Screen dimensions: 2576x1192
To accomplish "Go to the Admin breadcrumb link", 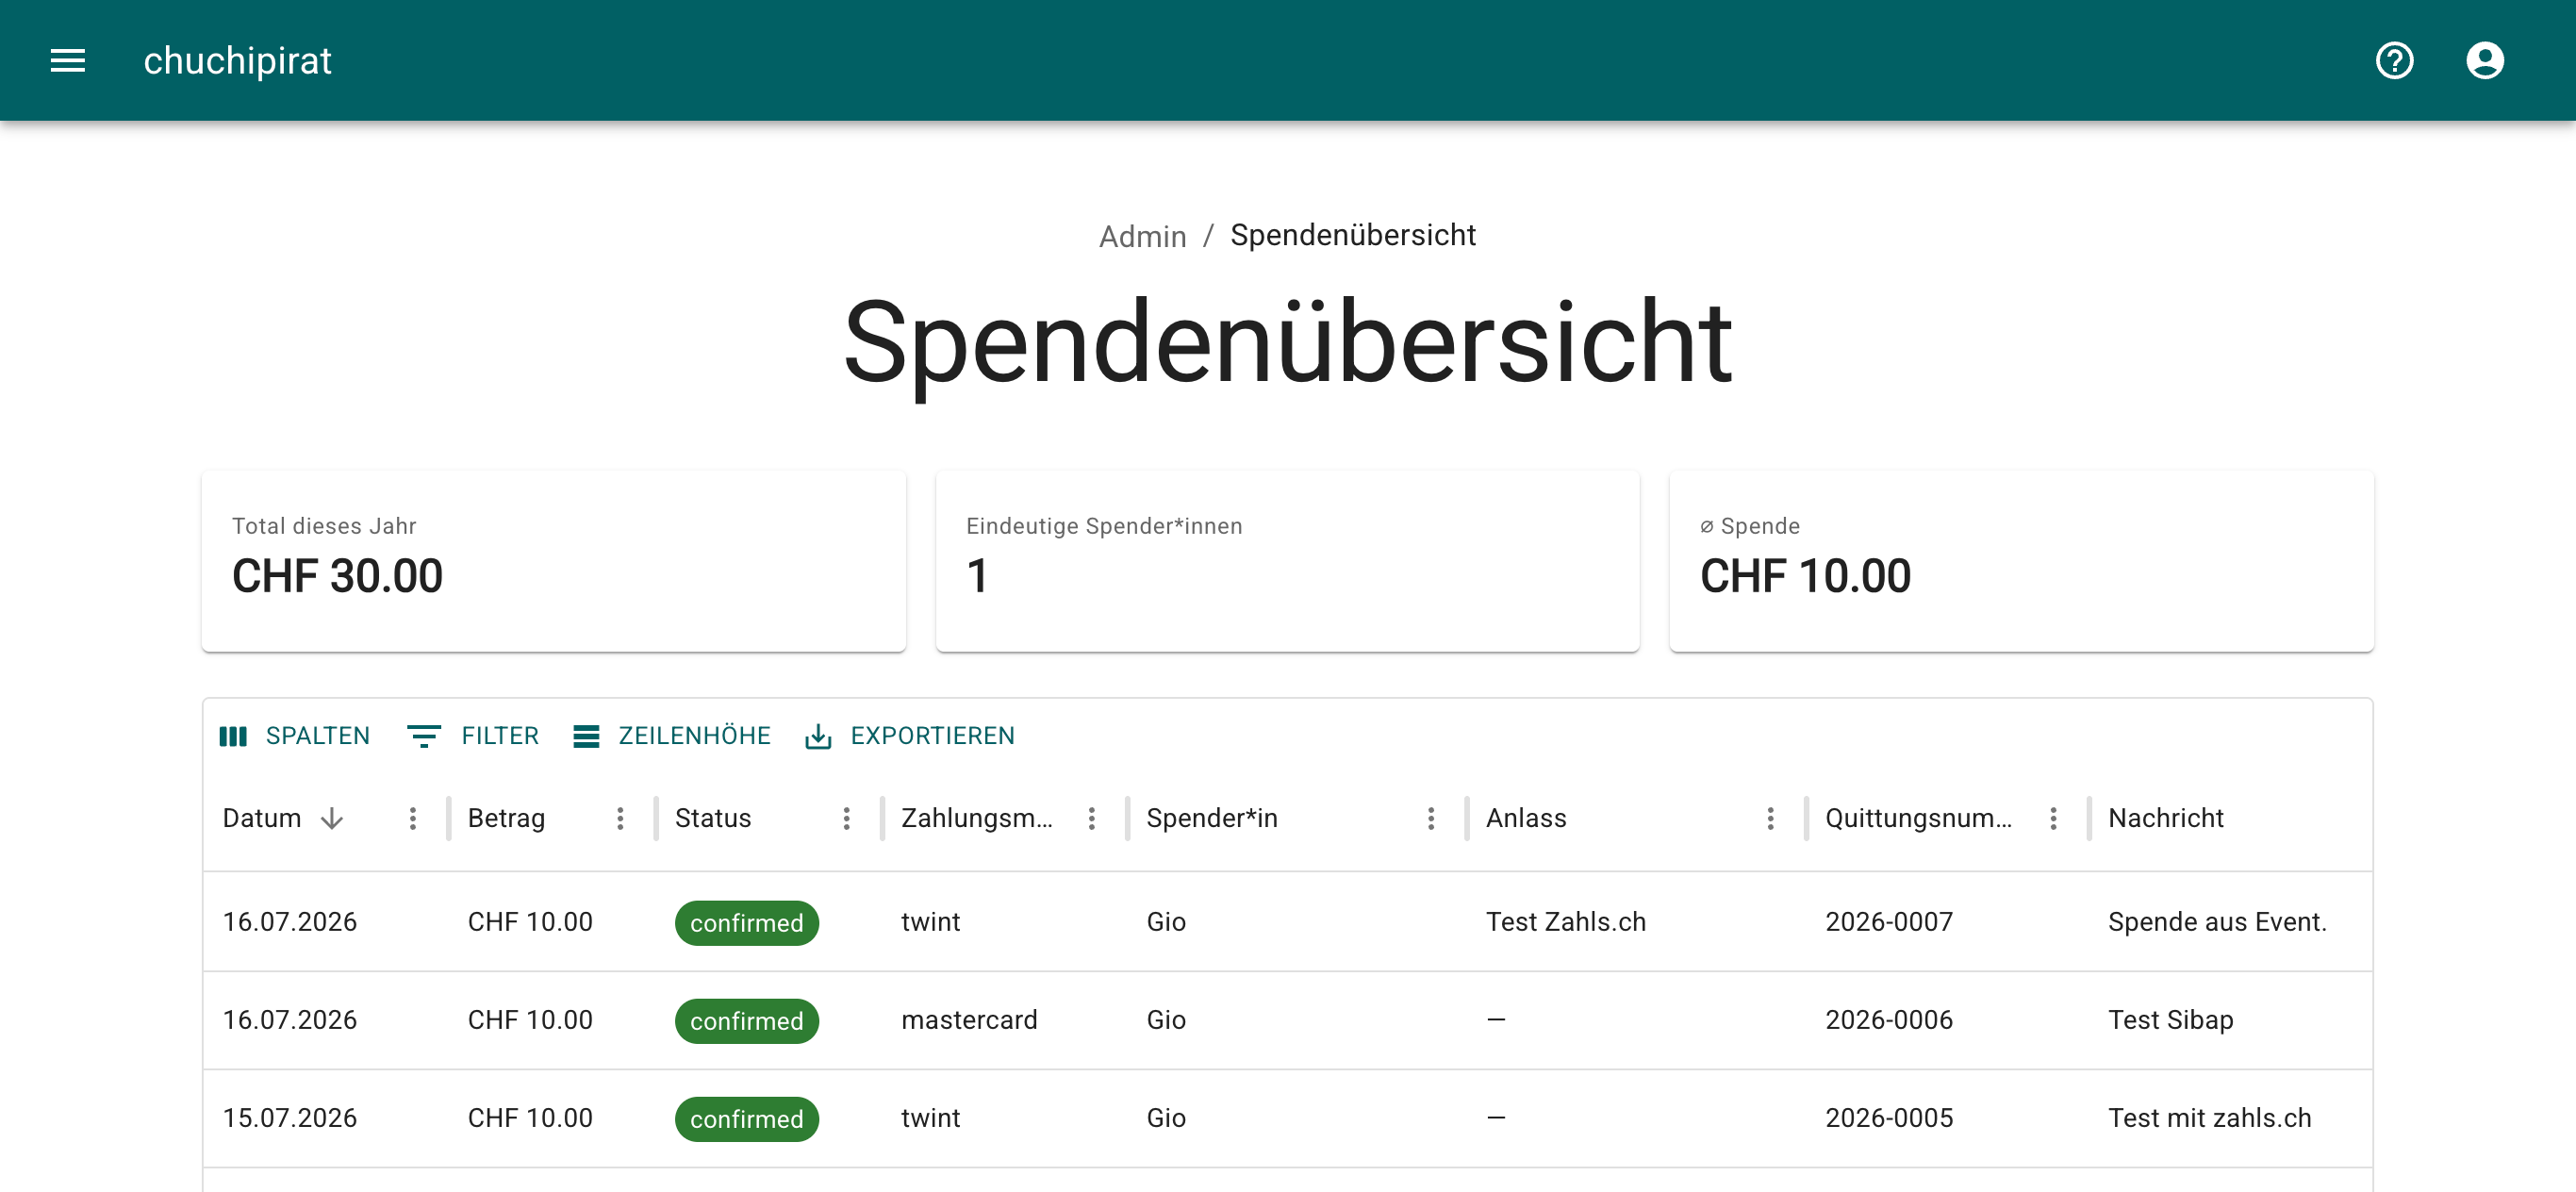I will 1142,236.
